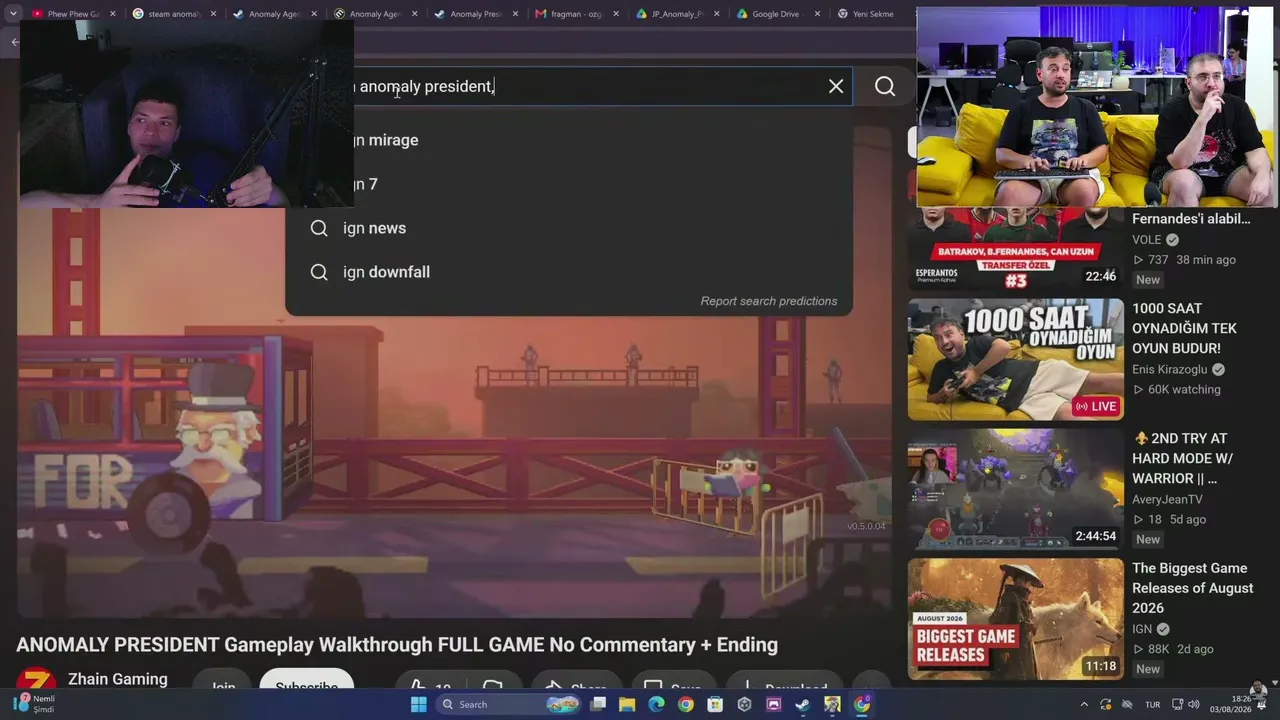Screen dimensions: 1280x720
Task: Click the Windows taskbar Search box
Action: click(x=510, y=704)
